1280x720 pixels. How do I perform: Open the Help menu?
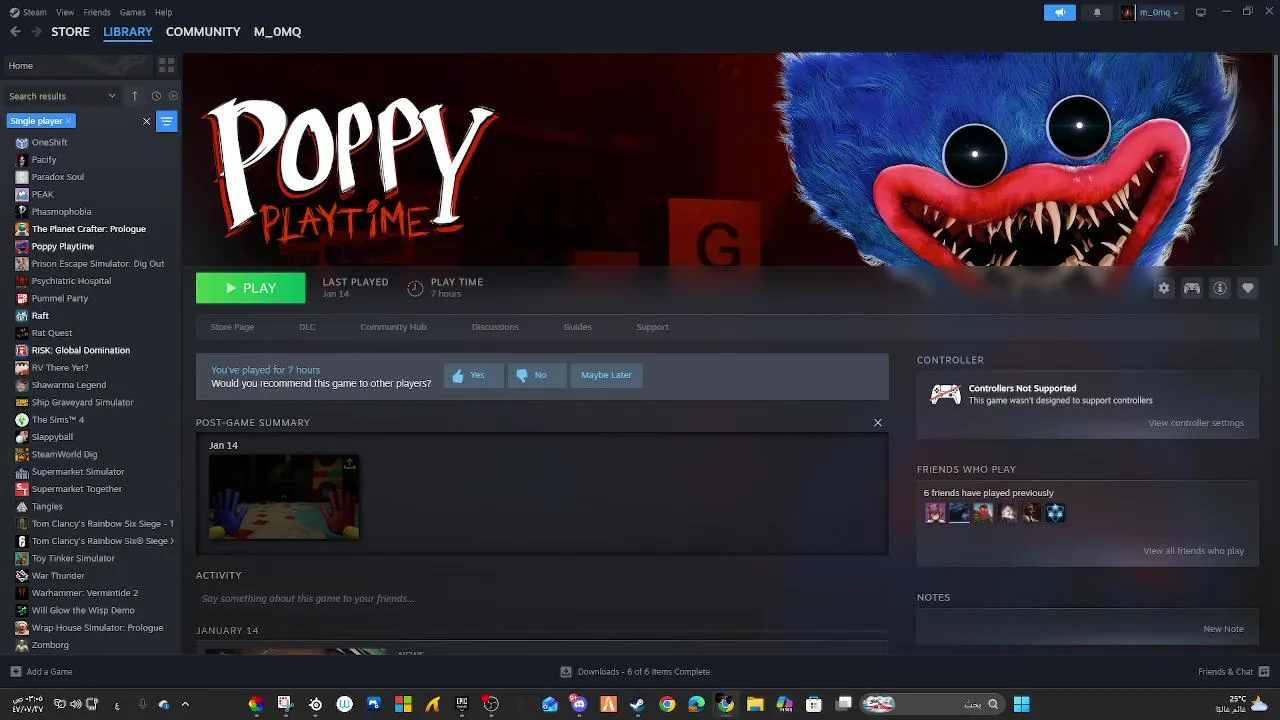coord(163,12)
